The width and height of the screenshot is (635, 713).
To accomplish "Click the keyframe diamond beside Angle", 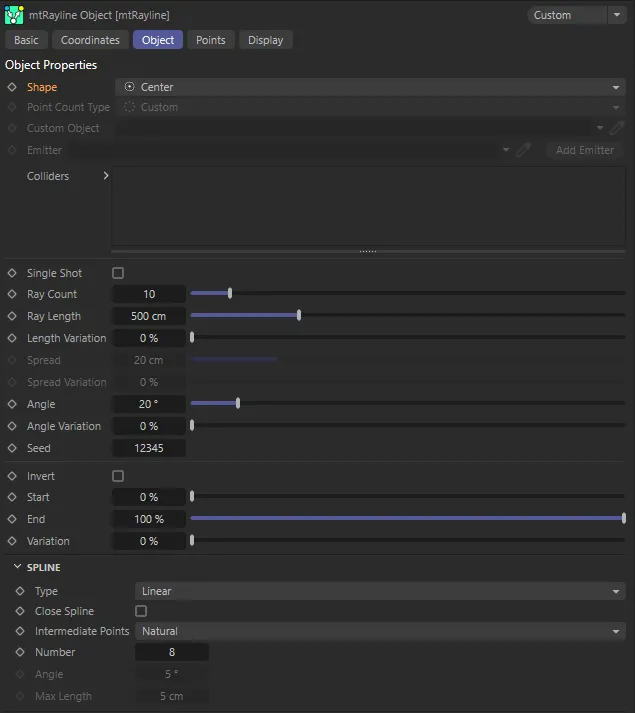I will pos(12,404).
